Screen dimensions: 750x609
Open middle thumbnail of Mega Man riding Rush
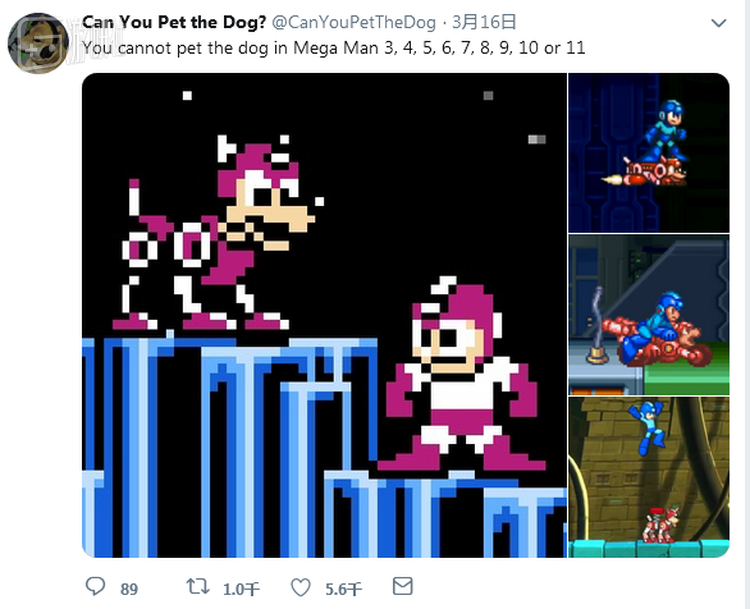(x=649, y=315)
